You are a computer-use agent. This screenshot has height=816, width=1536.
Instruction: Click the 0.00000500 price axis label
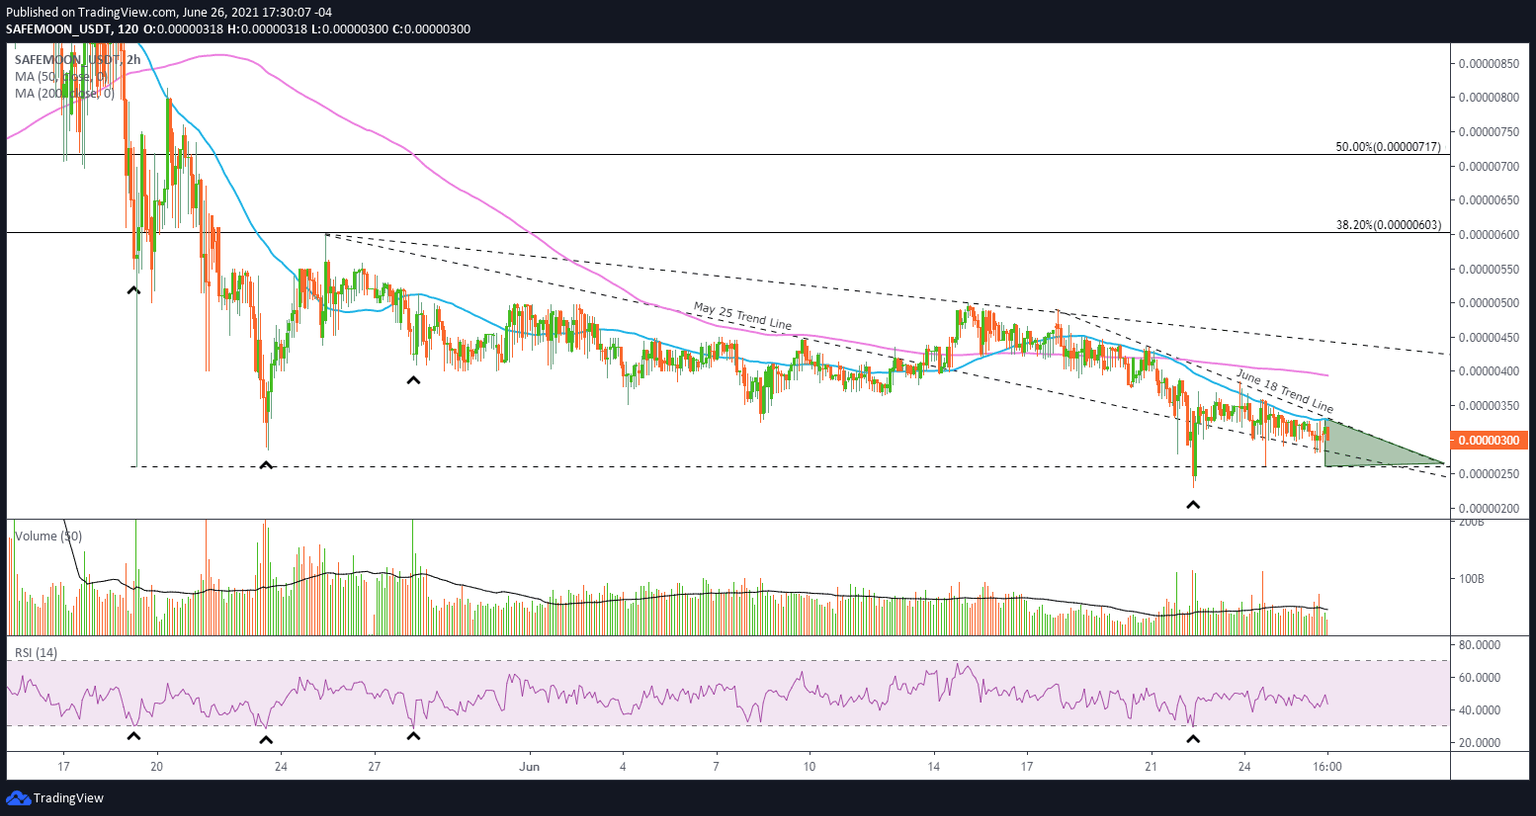tap(1489, 303)
